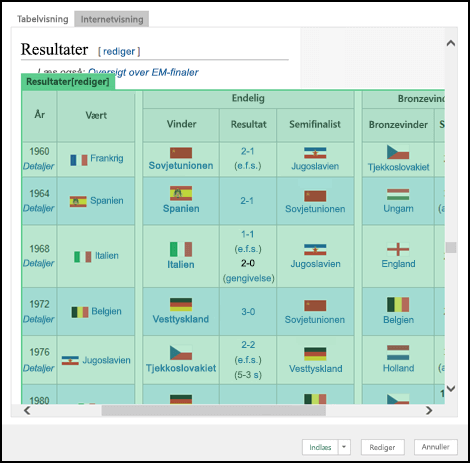470x463 pixels.
Task: Click the Holland bronze winner link
Action: [x=398, y=368]
